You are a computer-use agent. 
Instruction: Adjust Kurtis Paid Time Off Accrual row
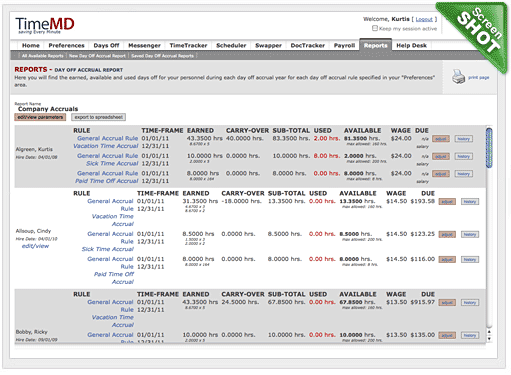coord(441,174)
